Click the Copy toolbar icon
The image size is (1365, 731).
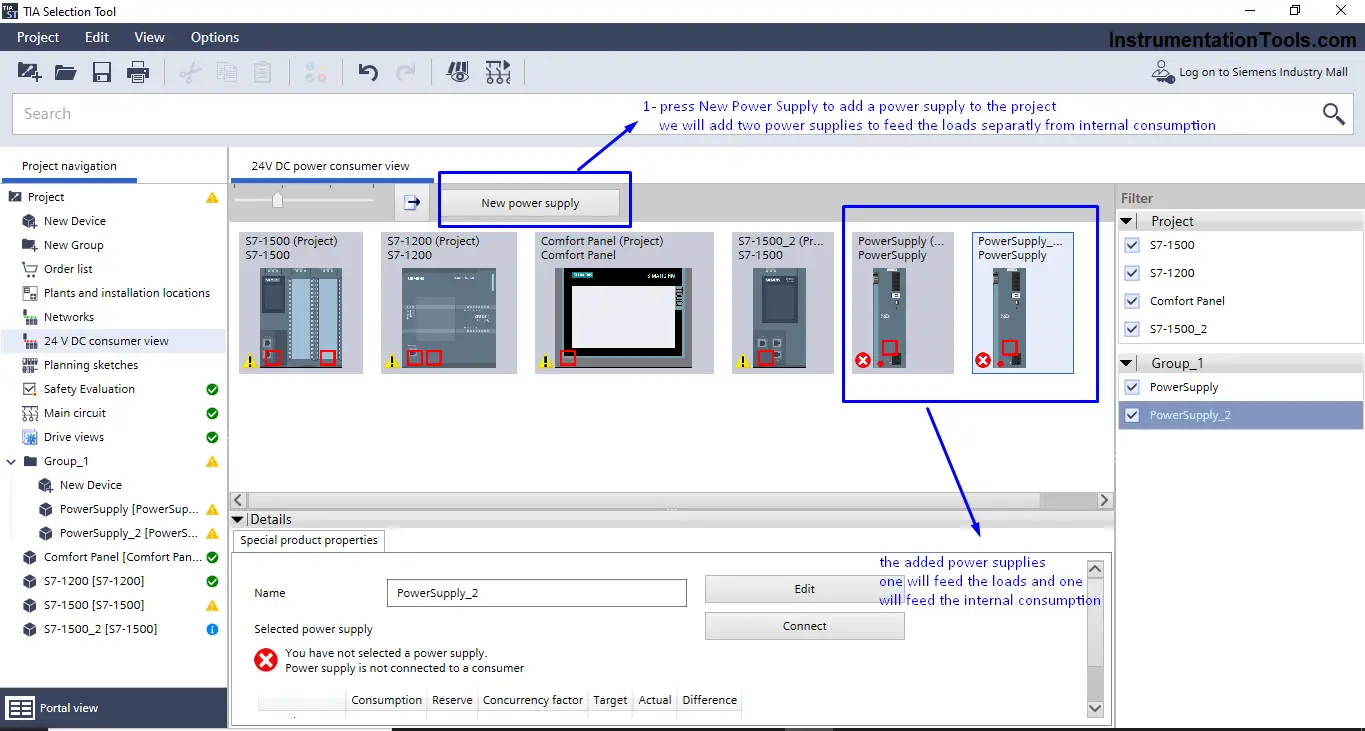tap(227, 72)
